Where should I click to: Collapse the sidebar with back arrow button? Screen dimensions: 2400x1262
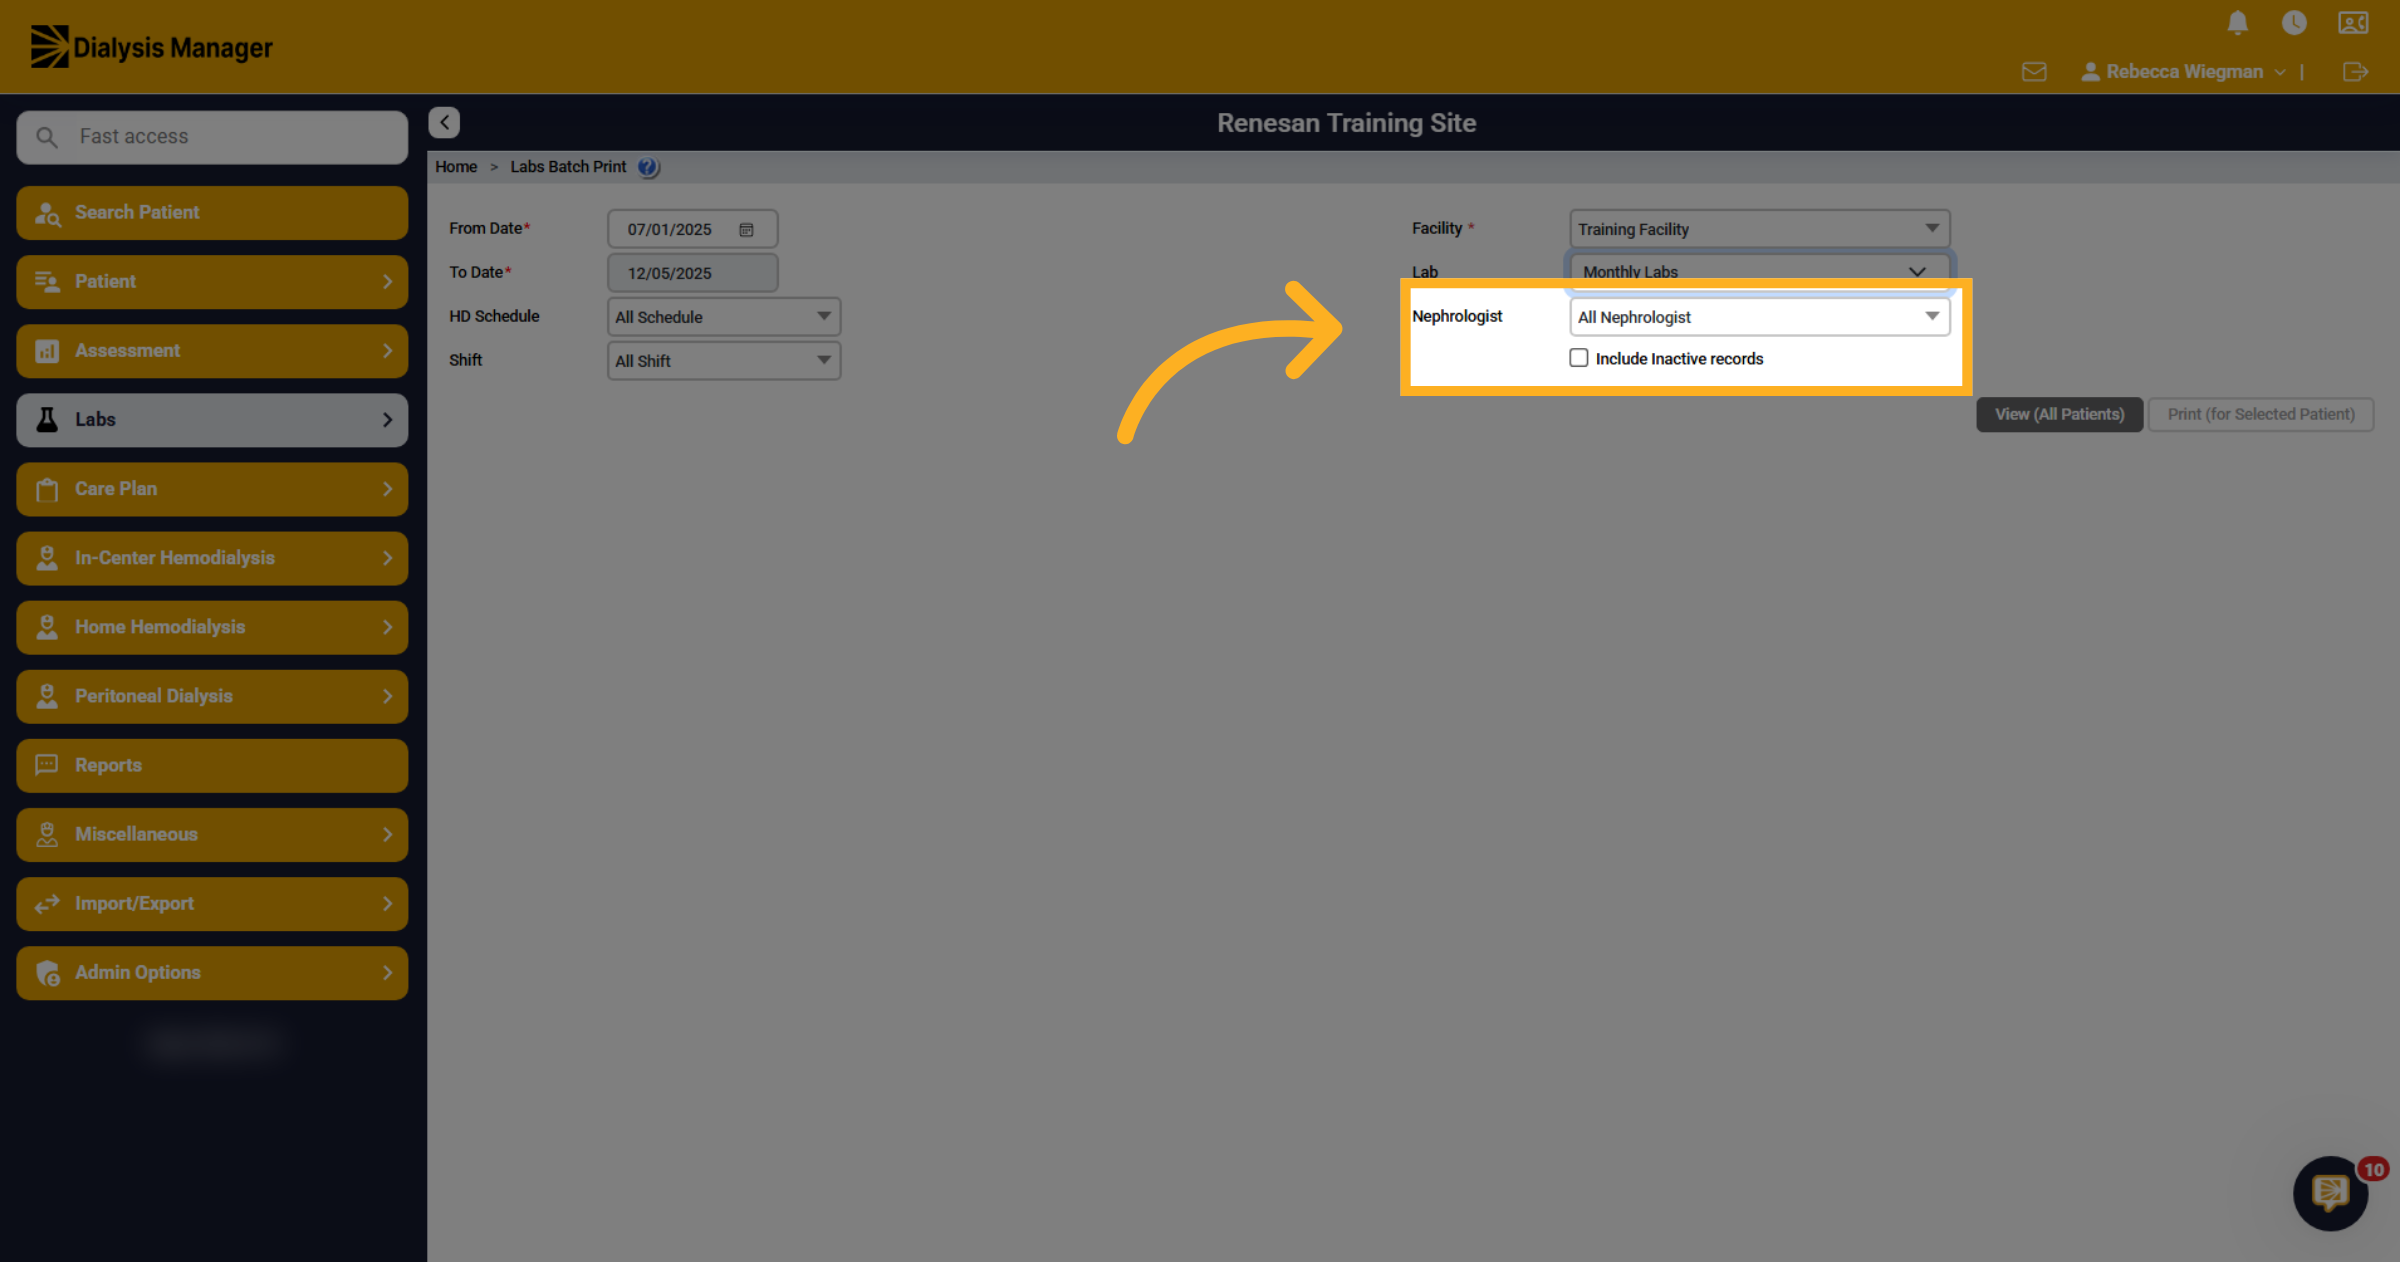[444, 122]
